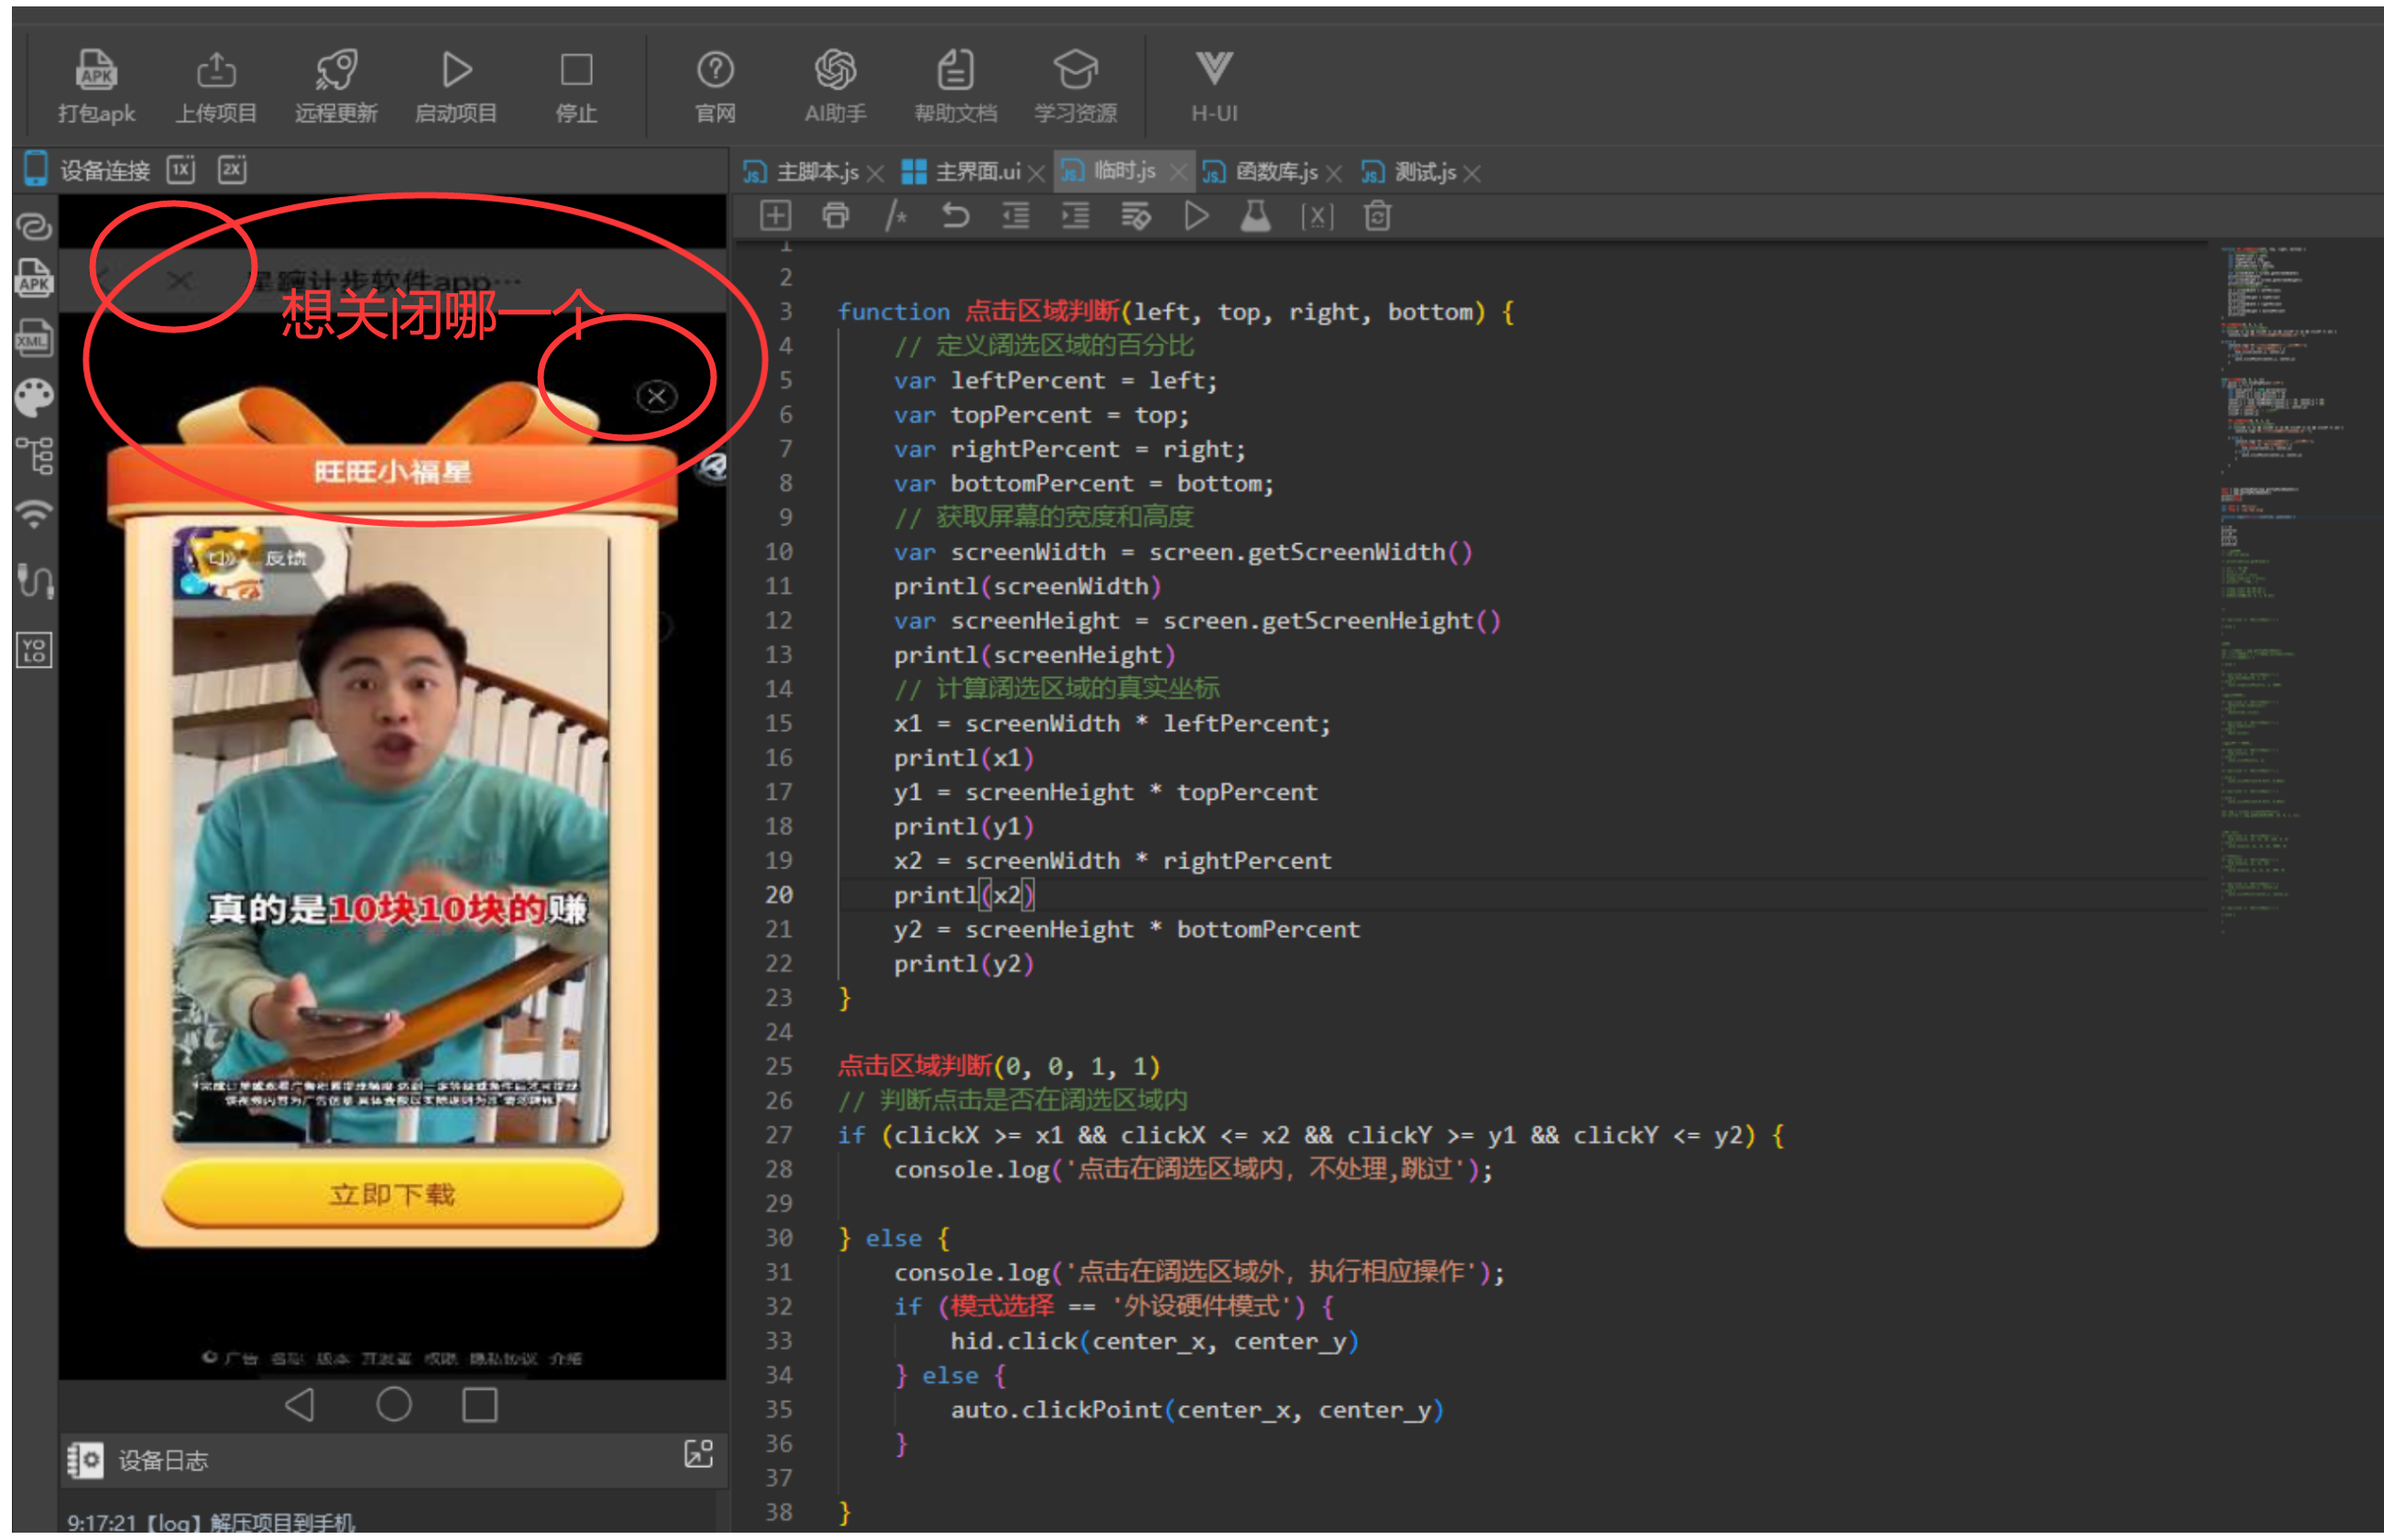Viewport: 2384px width, 1540px height.
Task: Click the print editor icon
Action: 836,216
